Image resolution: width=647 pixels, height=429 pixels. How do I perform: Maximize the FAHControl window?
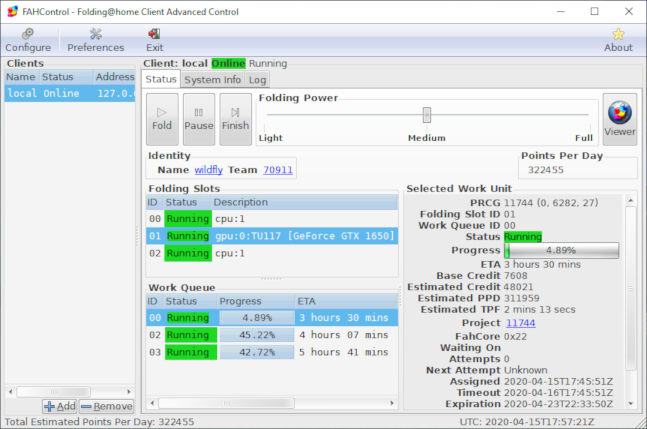point(594,12)
